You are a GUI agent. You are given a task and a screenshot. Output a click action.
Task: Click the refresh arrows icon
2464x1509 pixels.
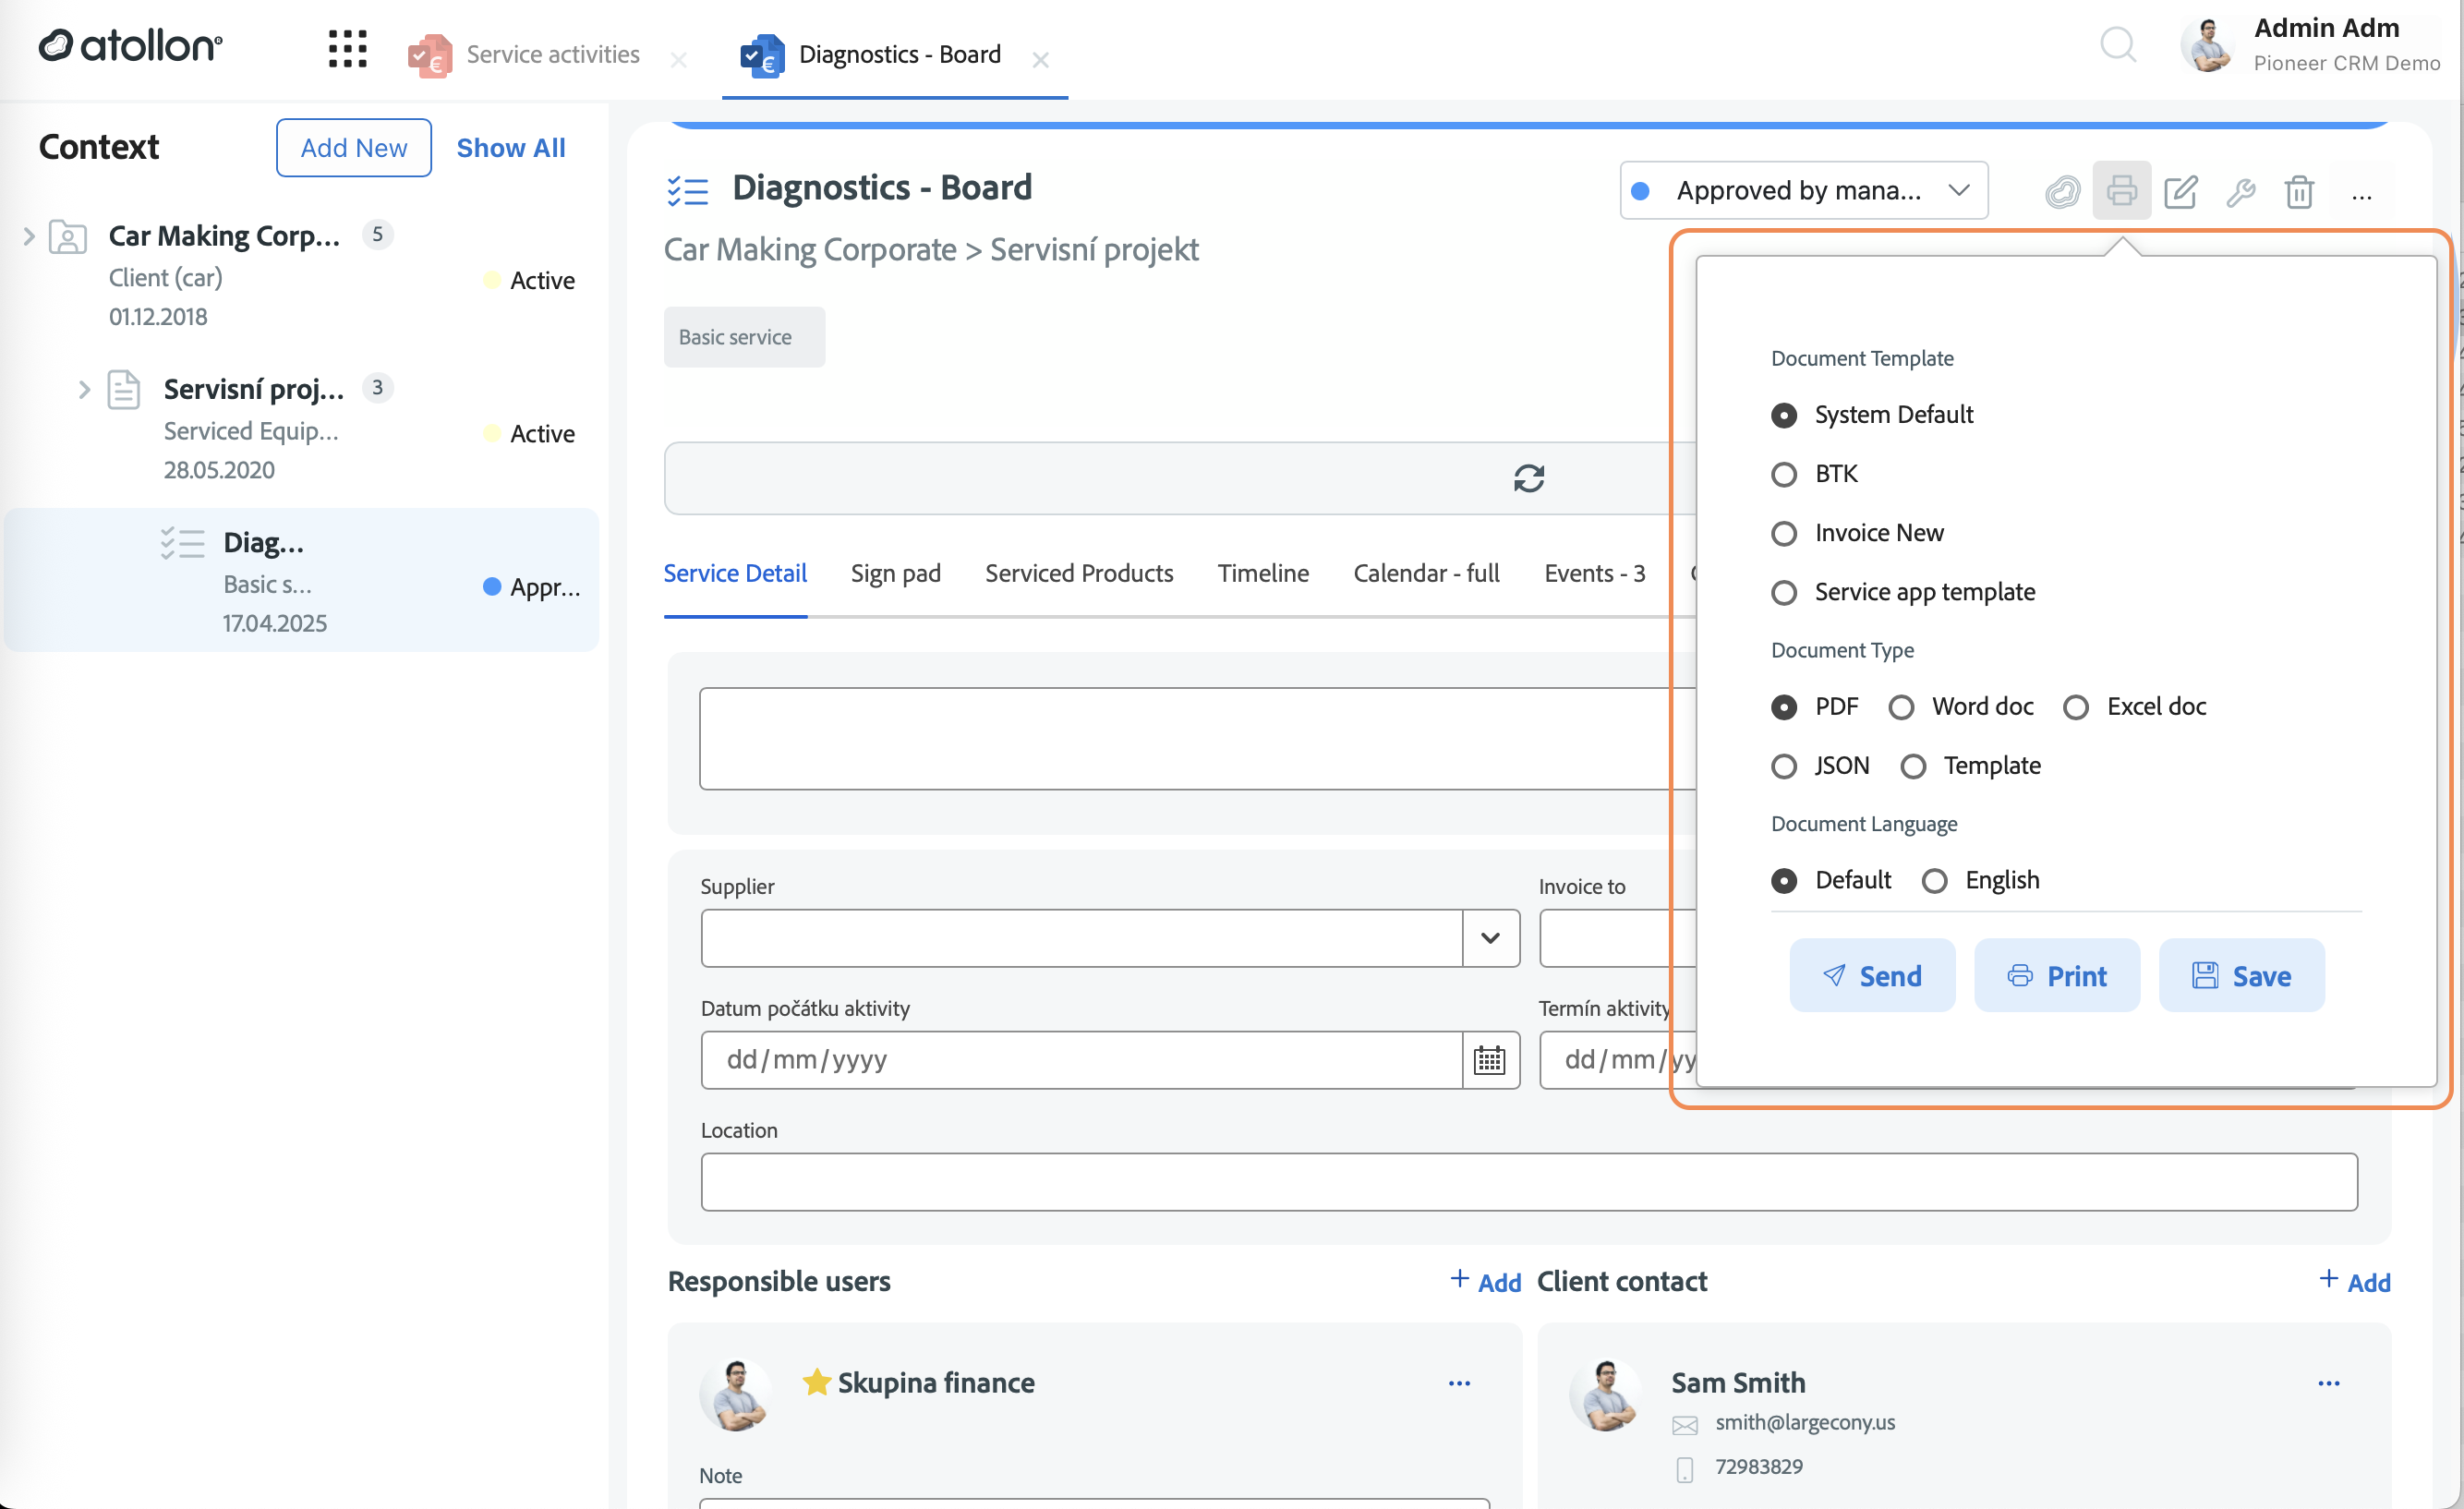pos(1528,478)
